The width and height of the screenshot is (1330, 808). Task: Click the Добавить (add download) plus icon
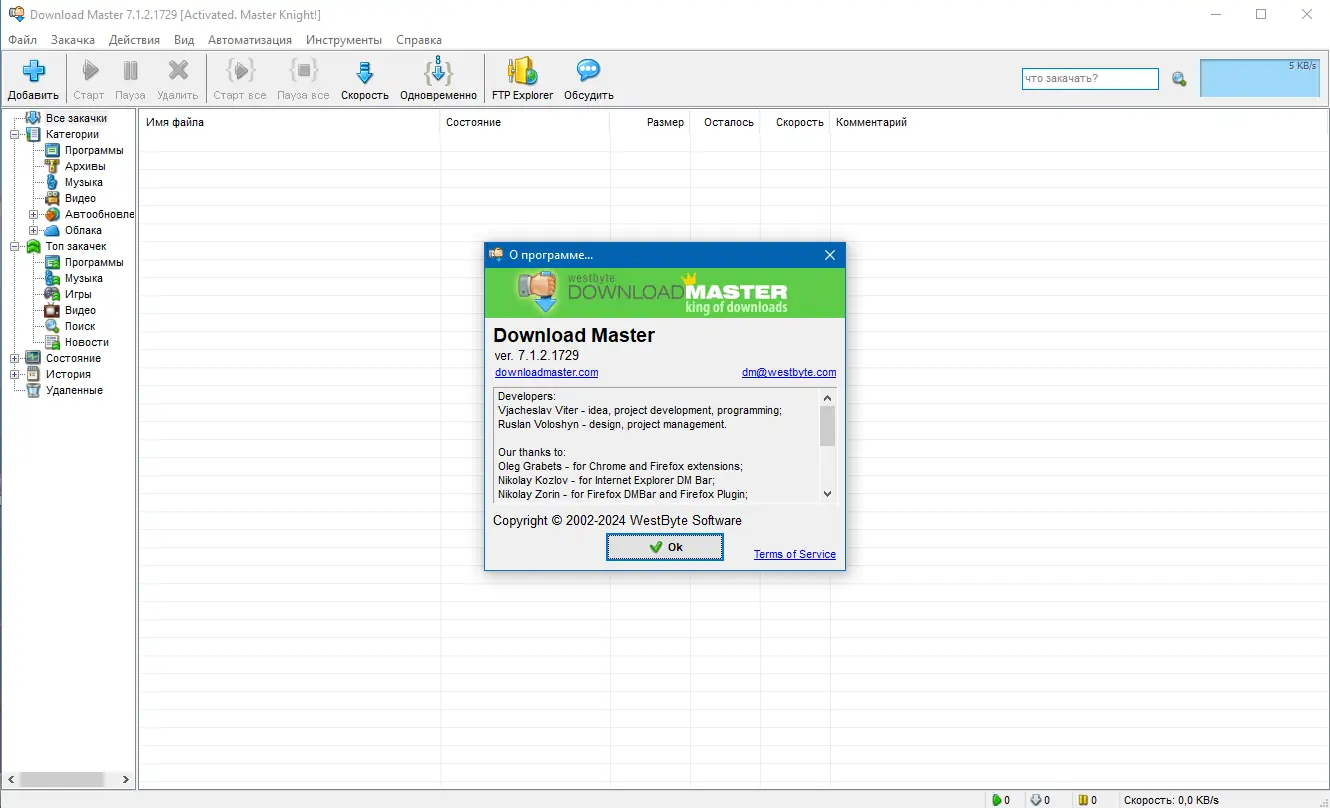point(34,71)
